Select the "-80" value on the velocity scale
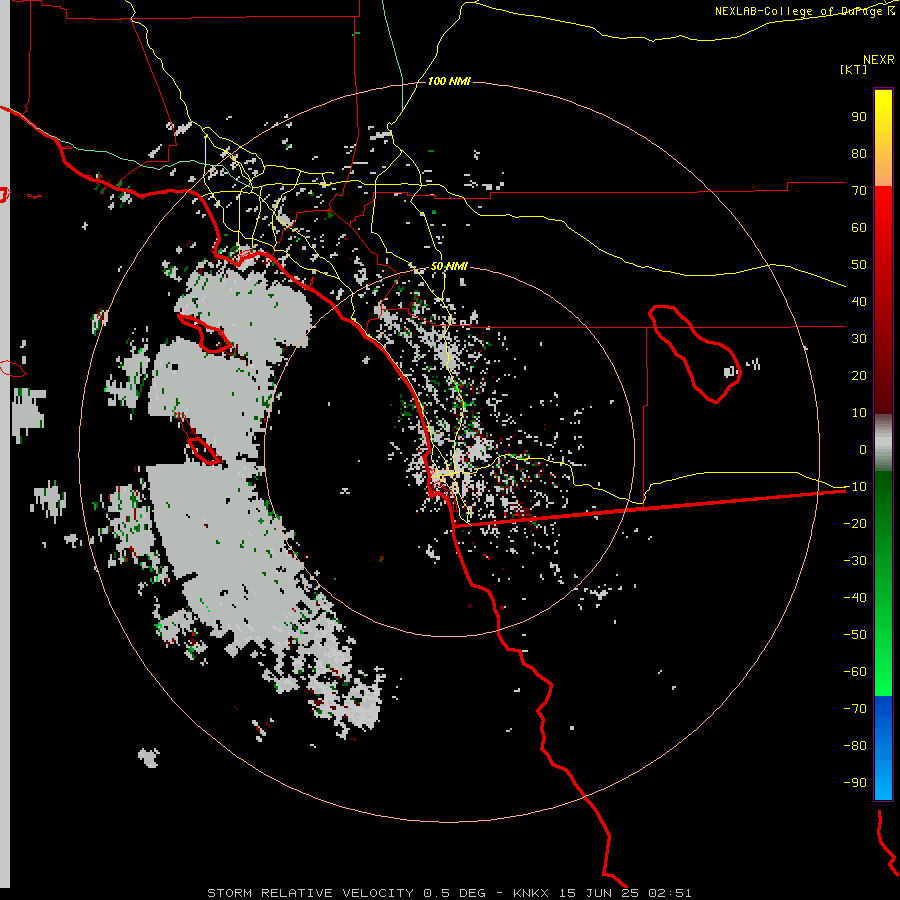This screenshot has width=900, height=900. point(855,746)
